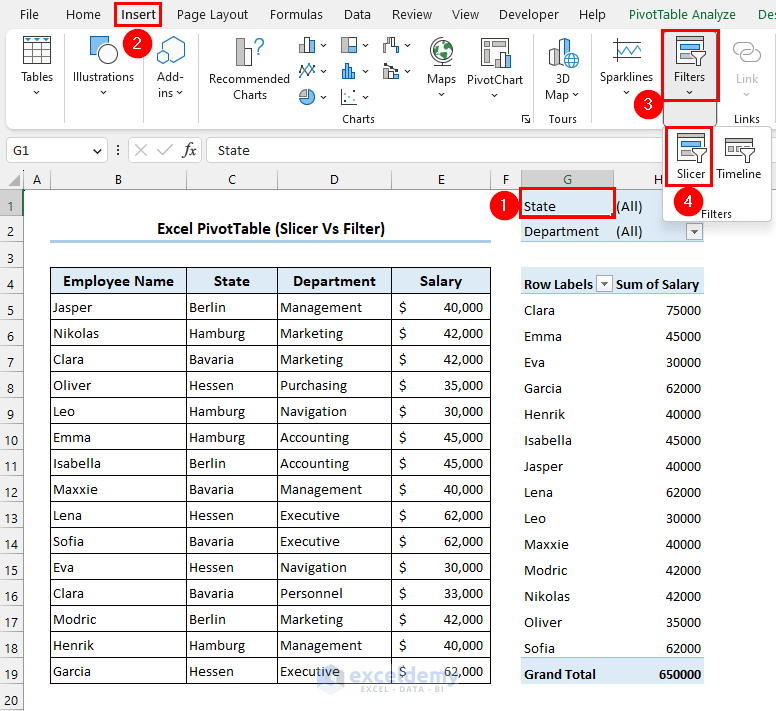Open the File tab
This screenshot has height=711, width=776.
(29, 15)
